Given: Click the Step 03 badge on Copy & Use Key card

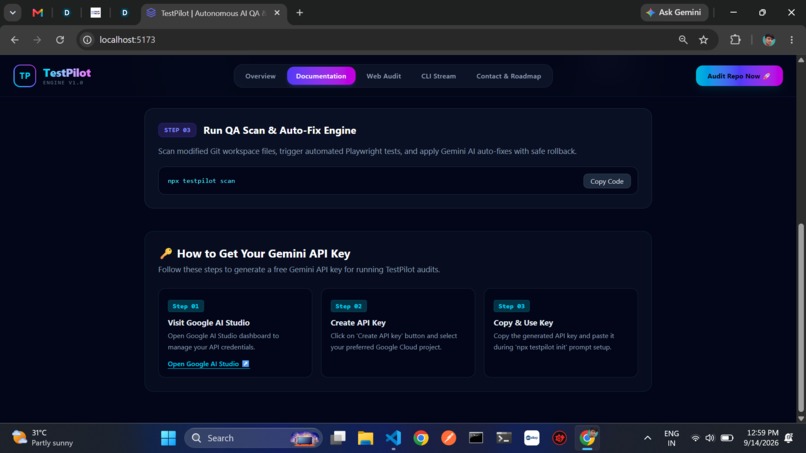Looking at the screenshot, I should point(511,306).
